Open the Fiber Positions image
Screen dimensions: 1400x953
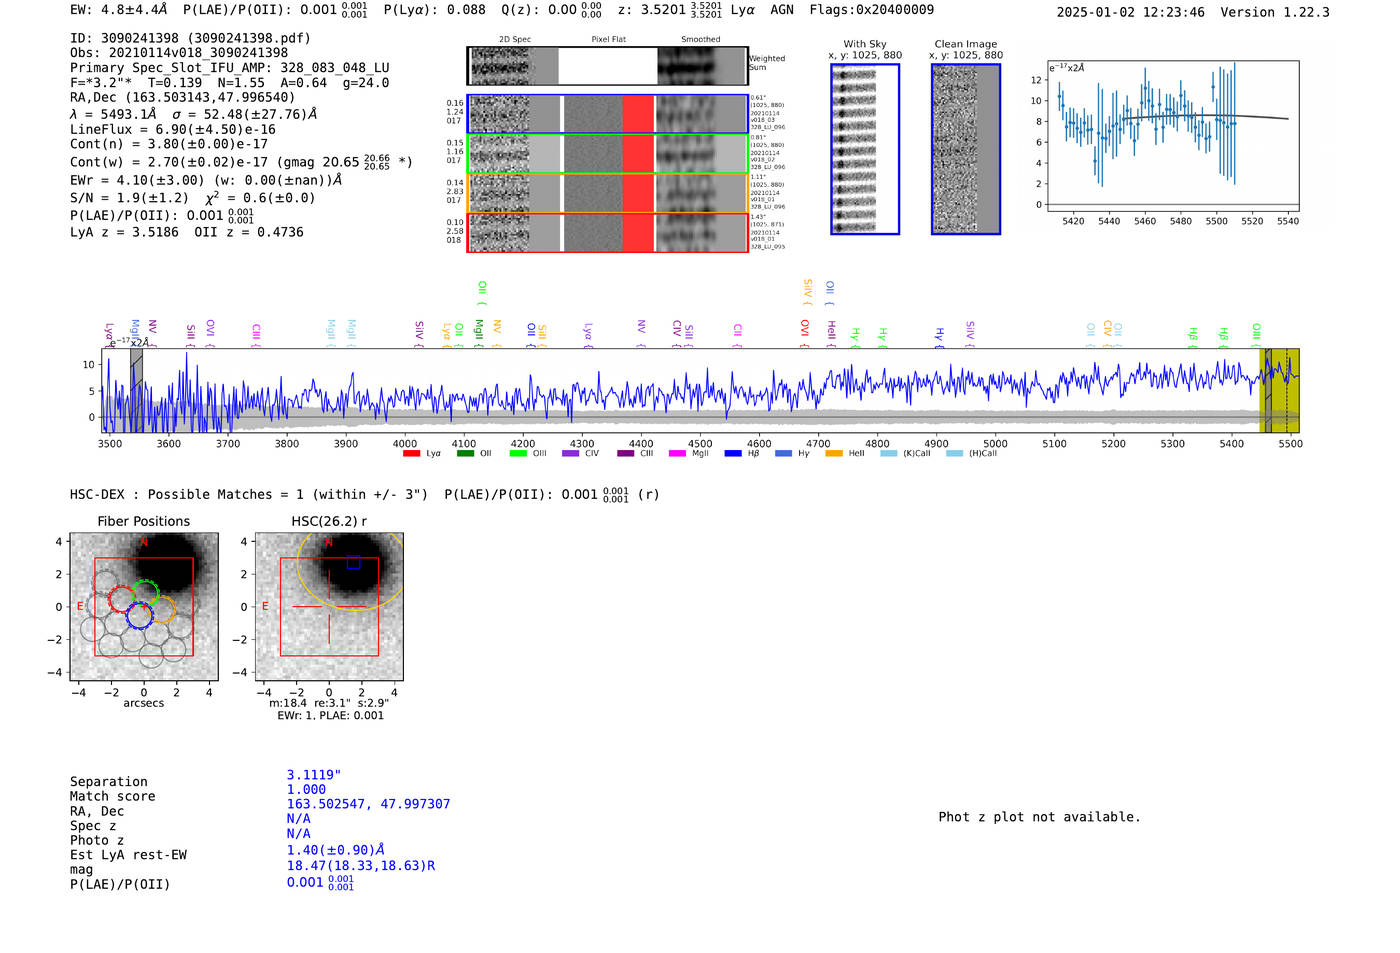[144, 607]
